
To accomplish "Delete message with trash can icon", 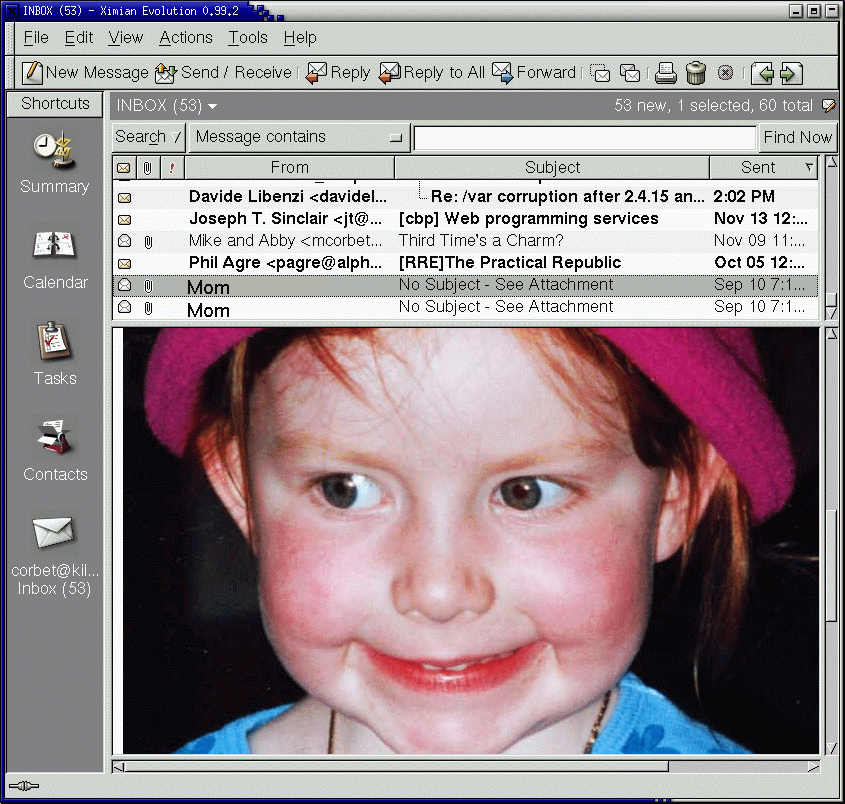I will [x=696, y=73].
